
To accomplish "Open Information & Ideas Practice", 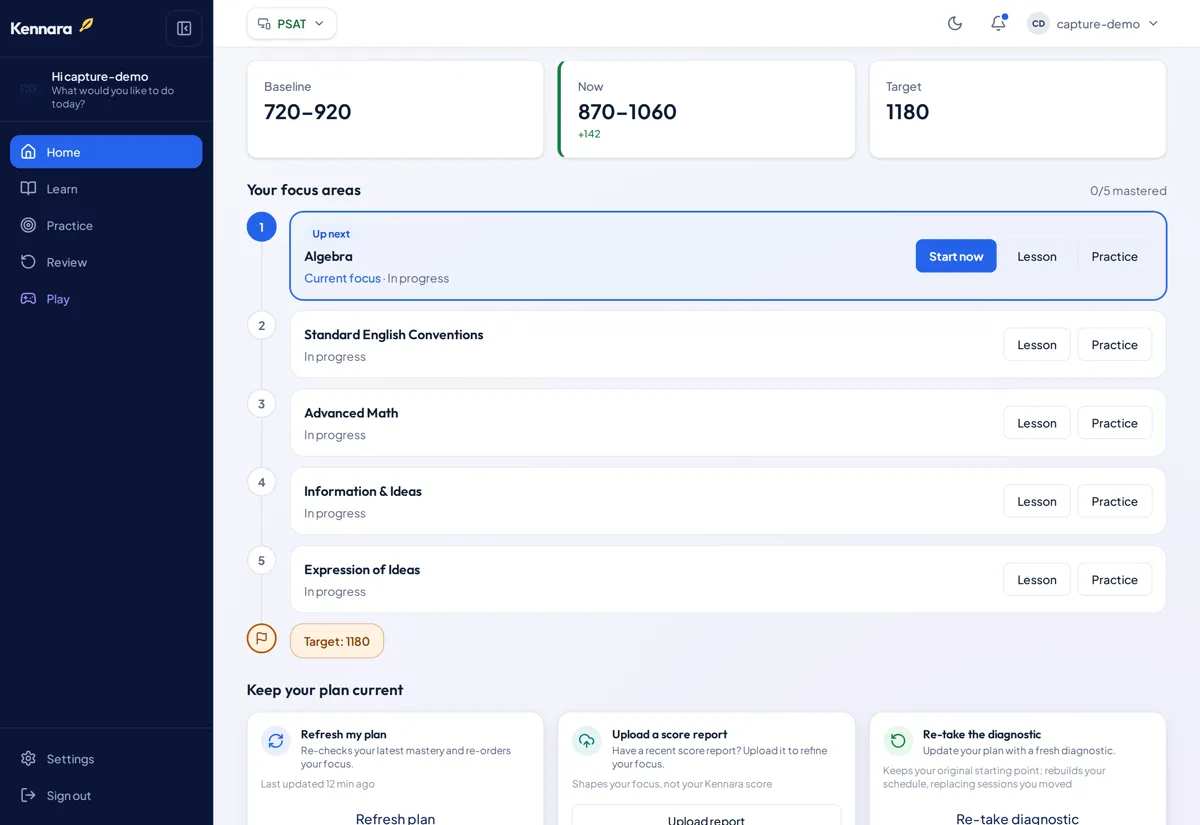I will (1115, 501).
